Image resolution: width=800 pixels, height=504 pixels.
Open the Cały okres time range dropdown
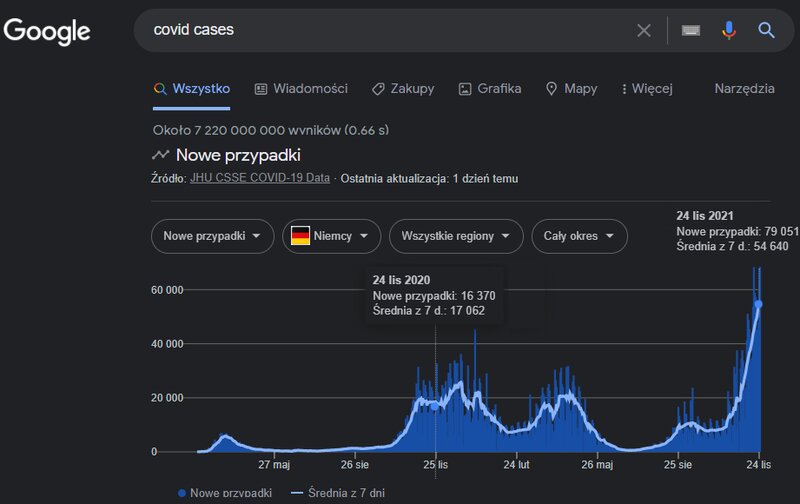[579, 236]
